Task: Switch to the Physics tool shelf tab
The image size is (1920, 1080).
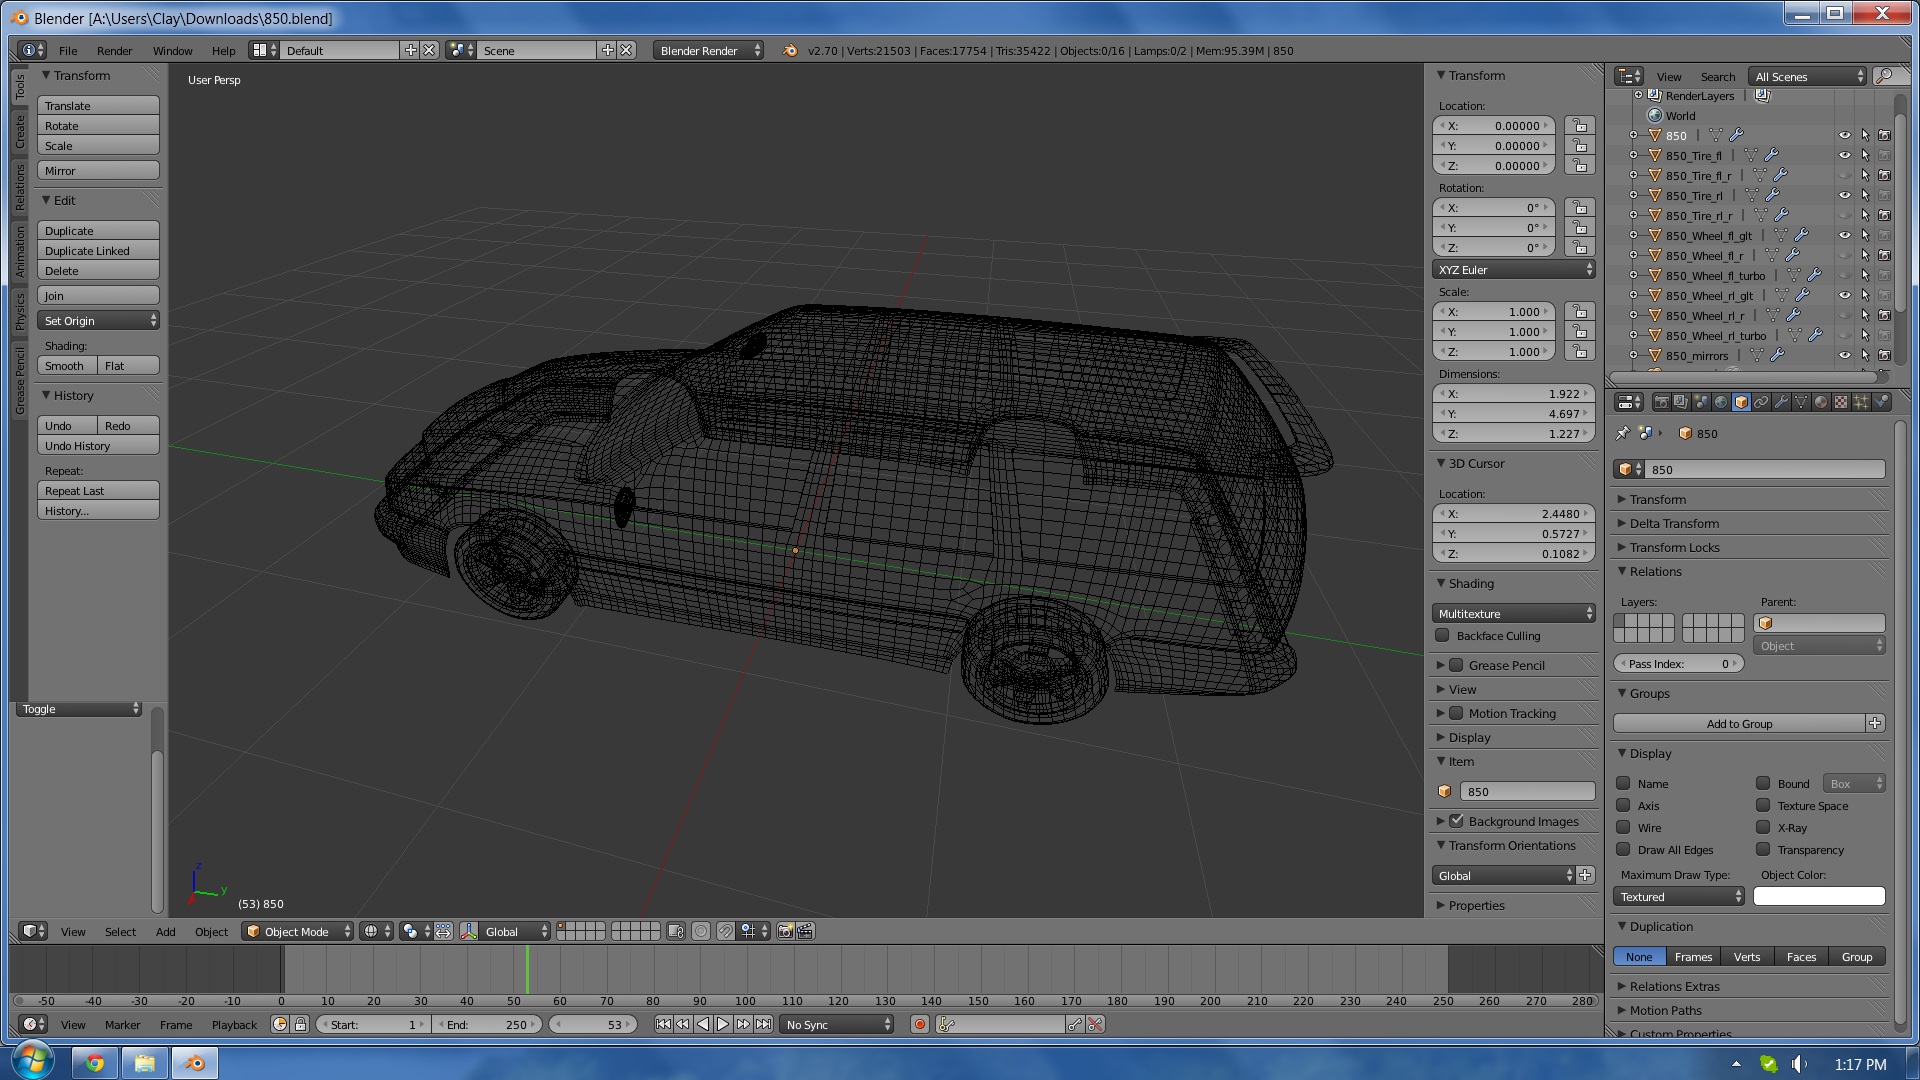Action: [19, 311]
